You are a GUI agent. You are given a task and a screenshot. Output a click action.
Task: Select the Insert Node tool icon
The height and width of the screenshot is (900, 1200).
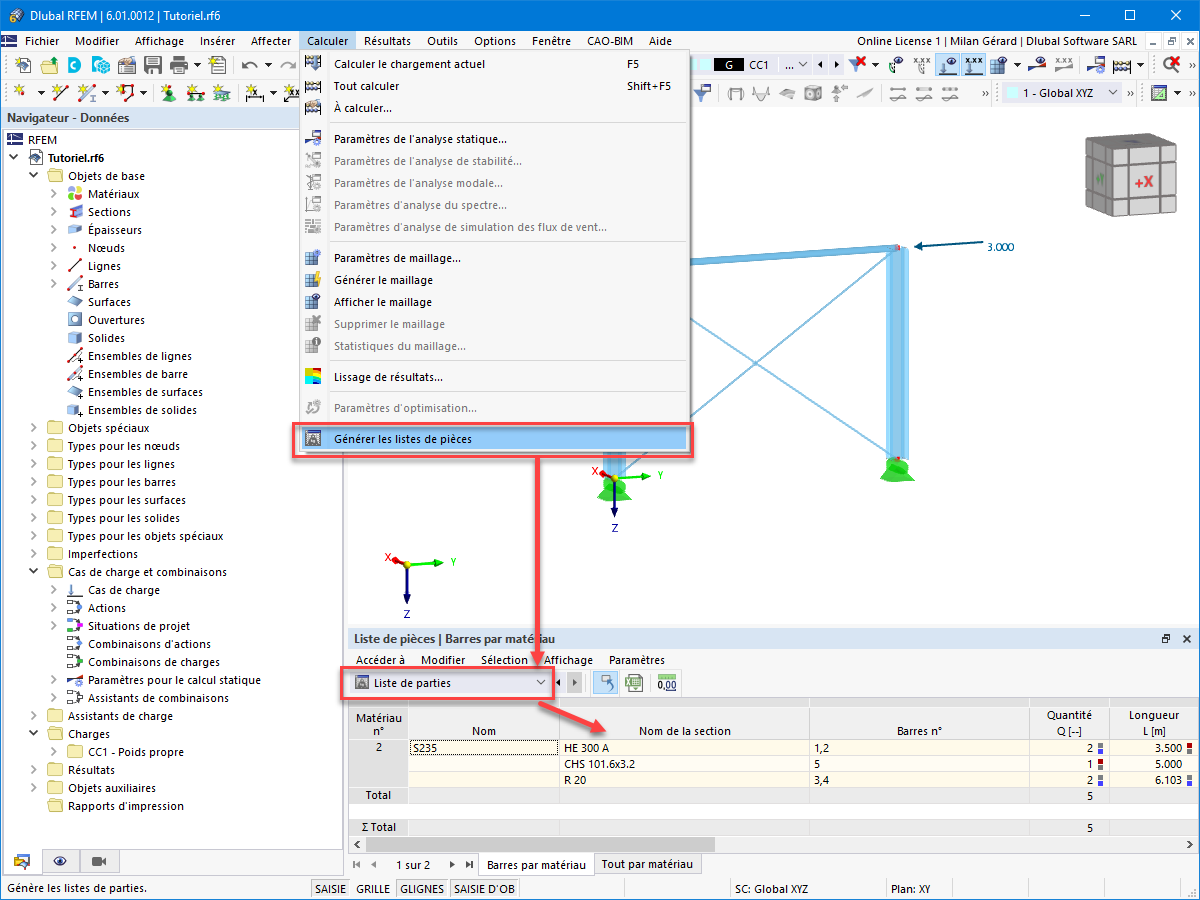click(20, 91)
